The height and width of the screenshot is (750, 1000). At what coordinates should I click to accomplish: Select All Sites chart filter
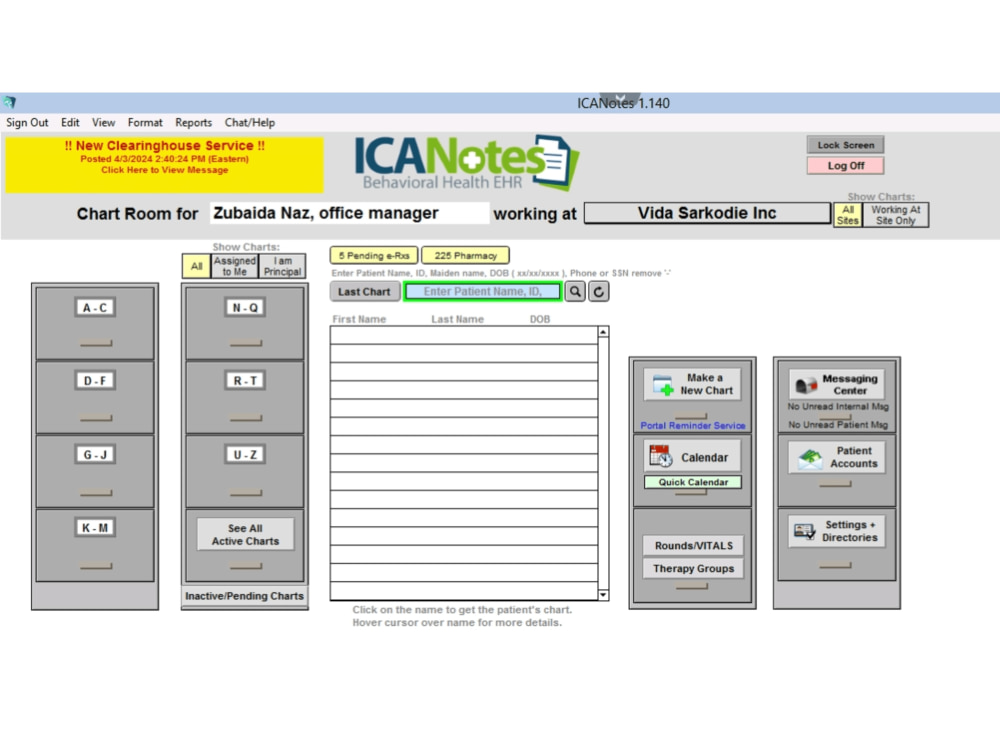click(848, 215)
